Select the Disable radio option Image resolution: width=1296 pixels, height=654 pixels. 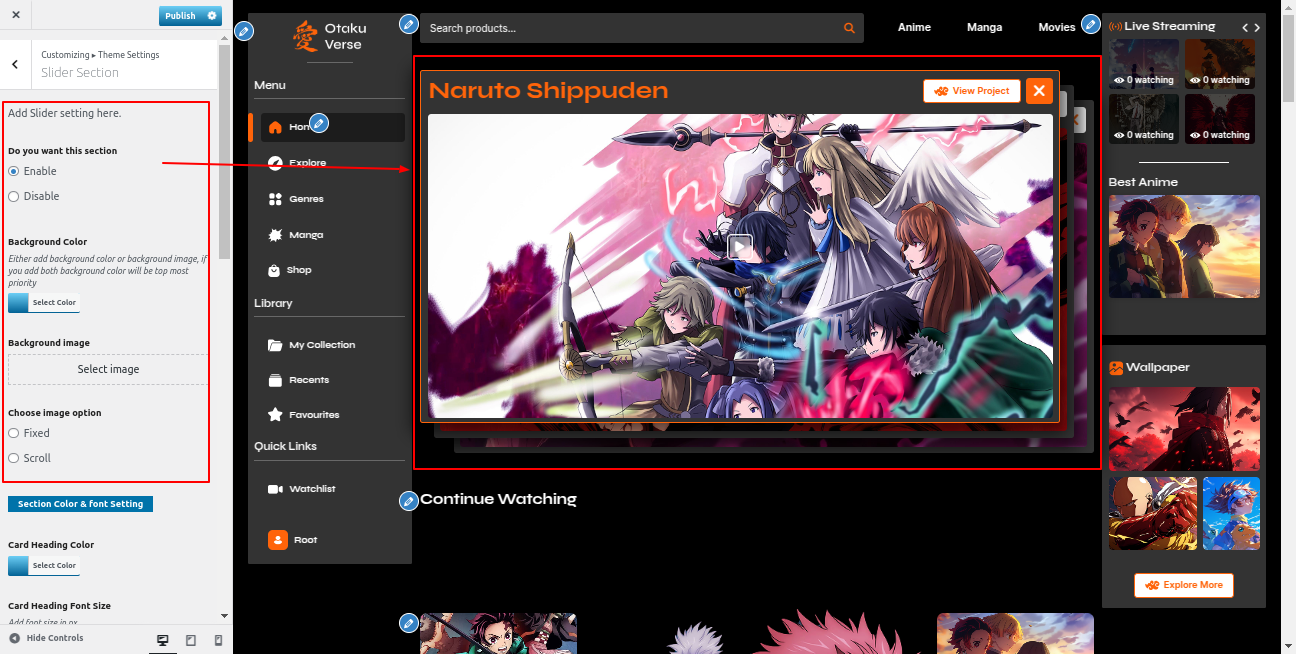point(14,197)
